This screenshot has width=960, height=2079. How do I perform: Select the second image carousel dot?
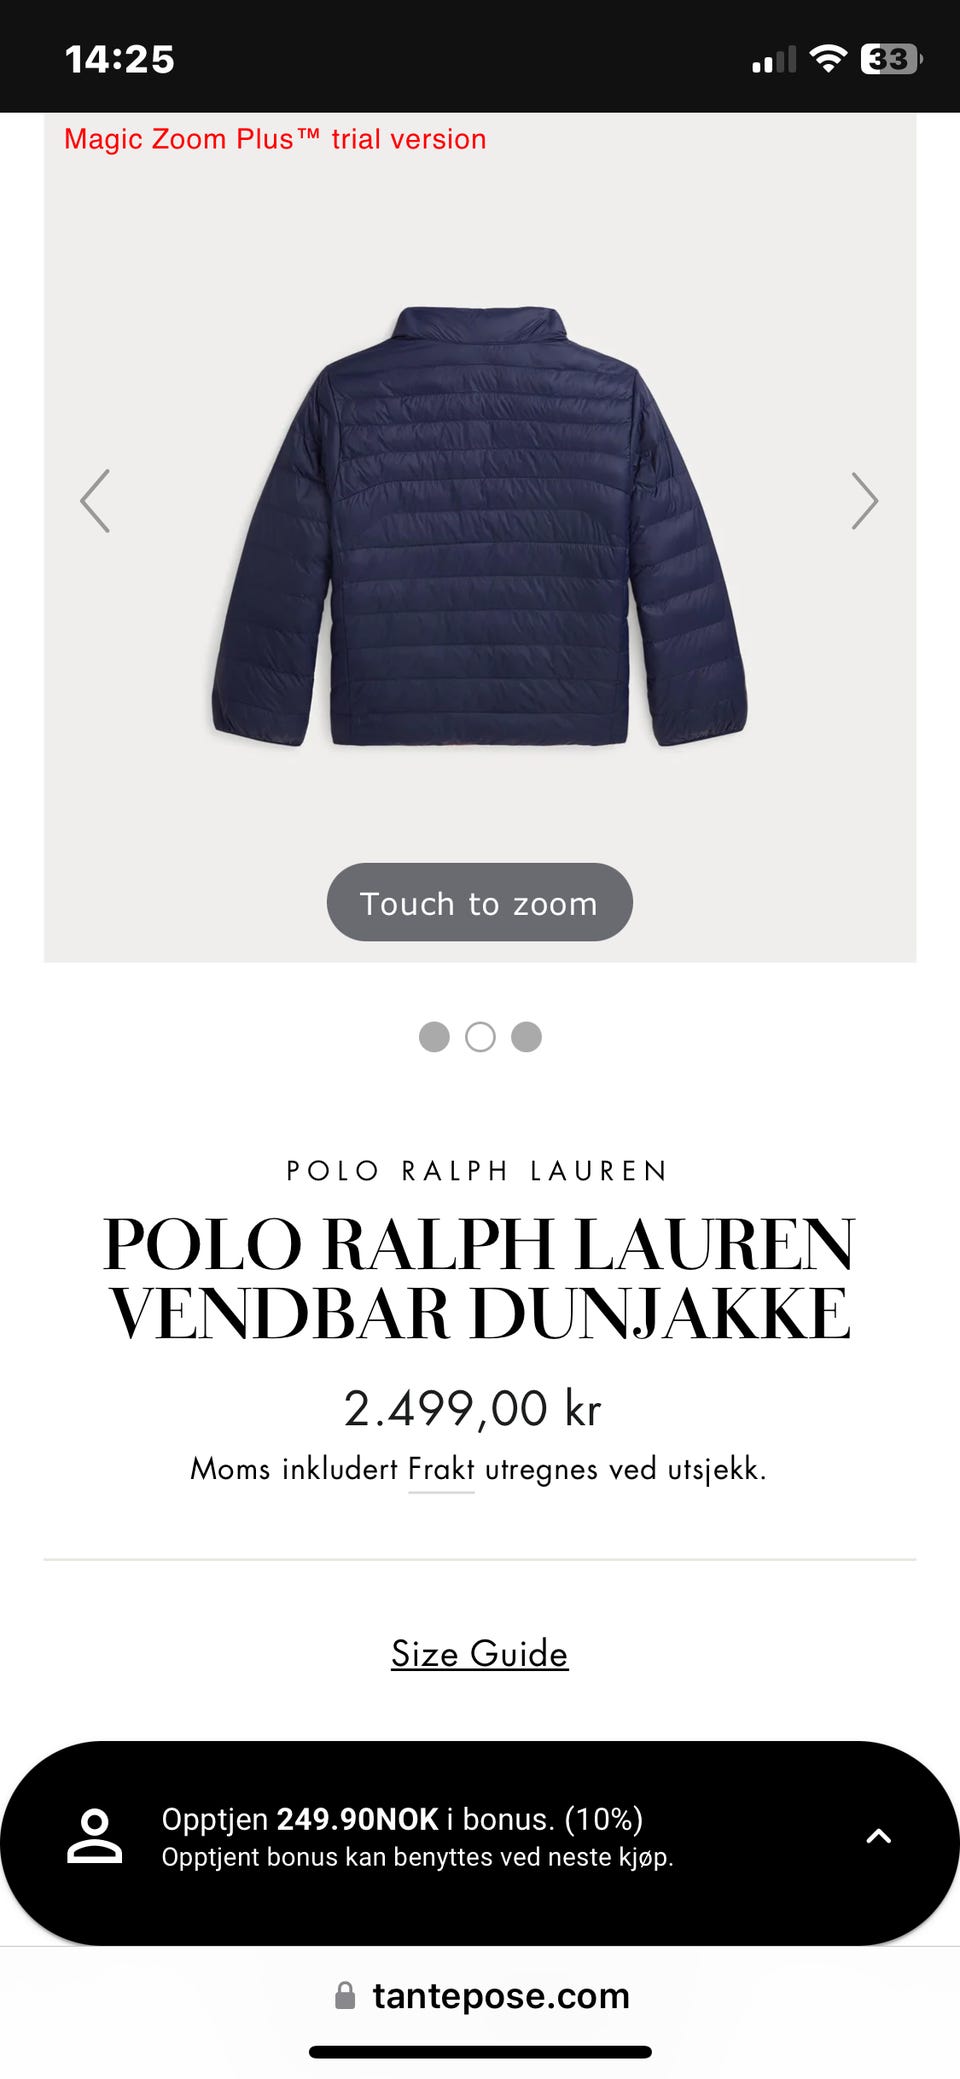[480, 1037]
